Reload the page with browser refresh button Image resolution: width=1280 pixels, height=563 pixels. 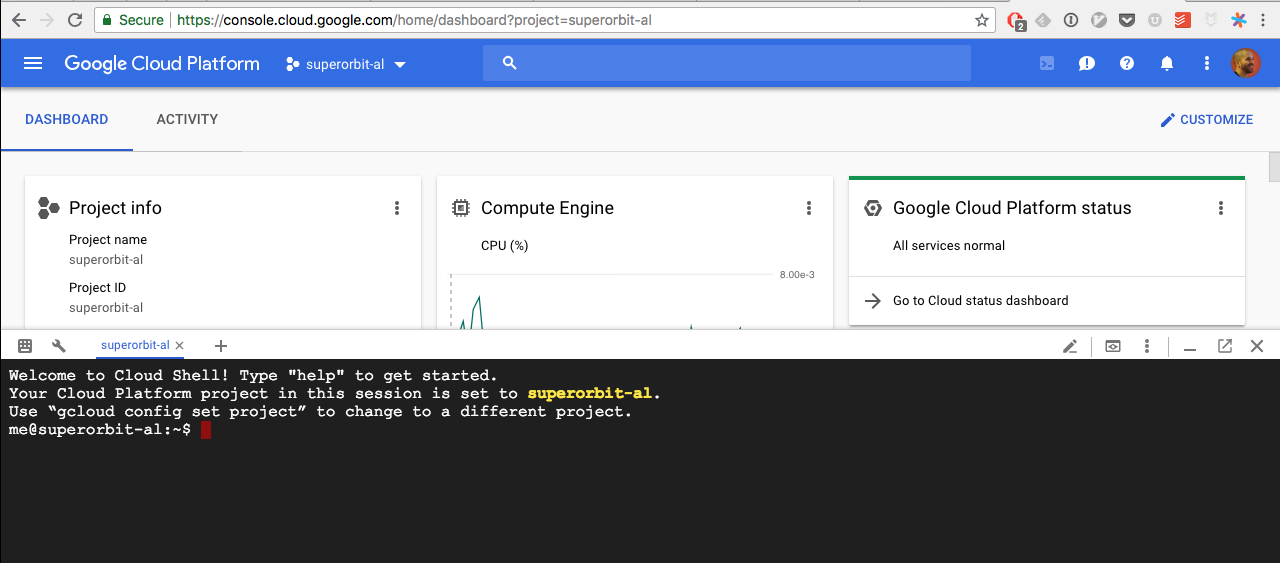pyautogui.click(x=75, y=19)
